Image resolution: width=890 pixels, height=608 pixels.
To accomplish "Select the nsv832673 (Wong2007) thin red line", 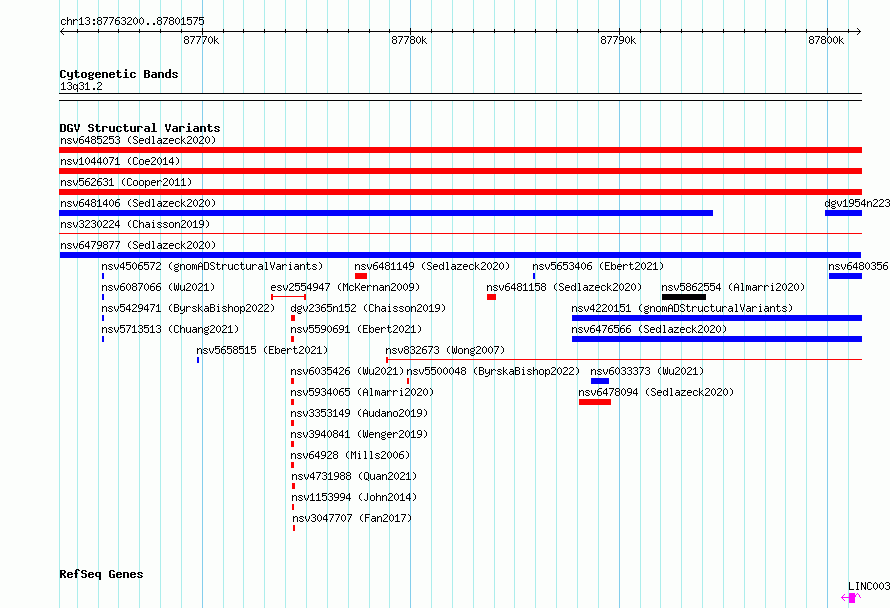I will pyautogui.click(x=624, y=359).
